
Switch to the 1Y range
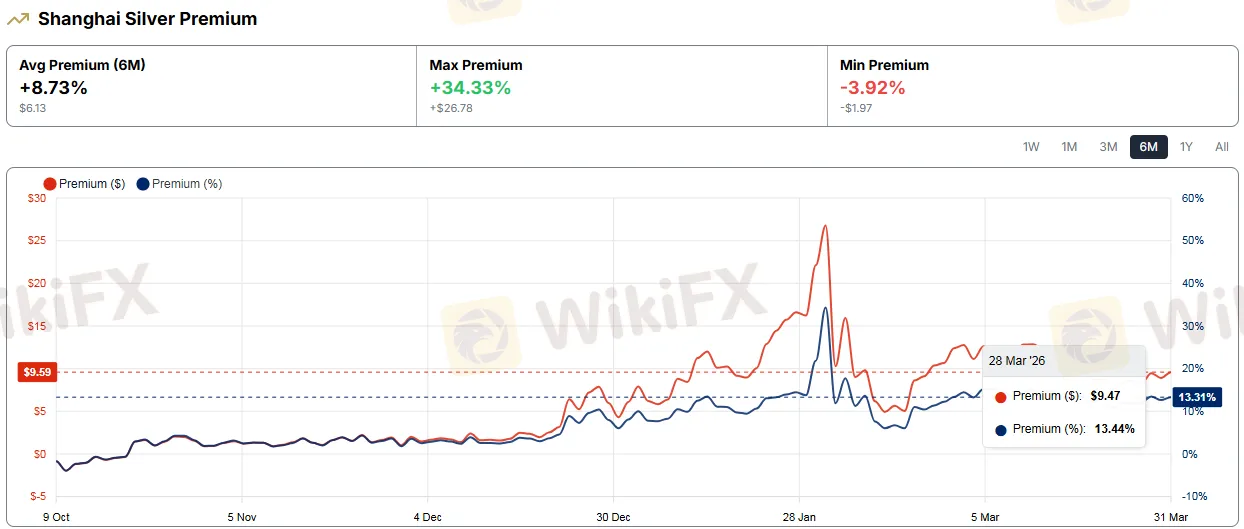pyautogui.click(x=1186, y=147)
